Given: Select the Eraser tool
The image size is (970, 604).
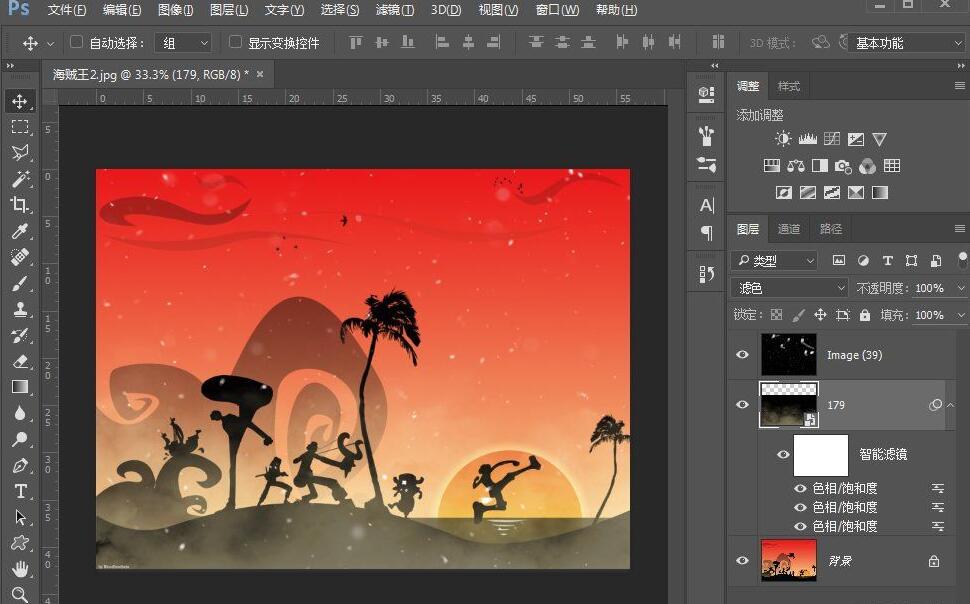Looking at the screenshot, I should tap(20, 361).
